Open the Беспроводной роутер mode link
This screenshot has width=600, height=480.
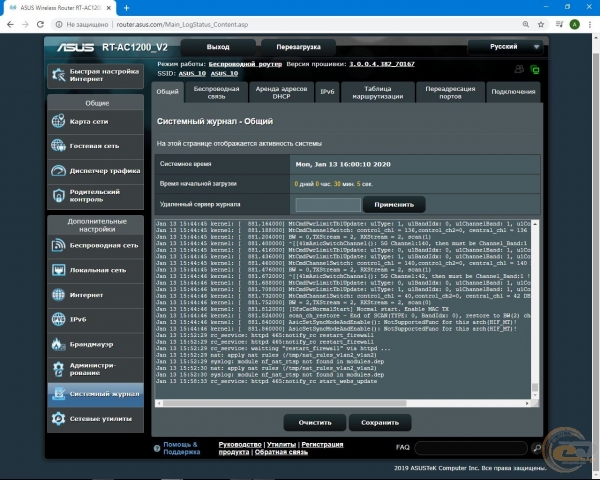pyautogui.click(x=245, y=64)
